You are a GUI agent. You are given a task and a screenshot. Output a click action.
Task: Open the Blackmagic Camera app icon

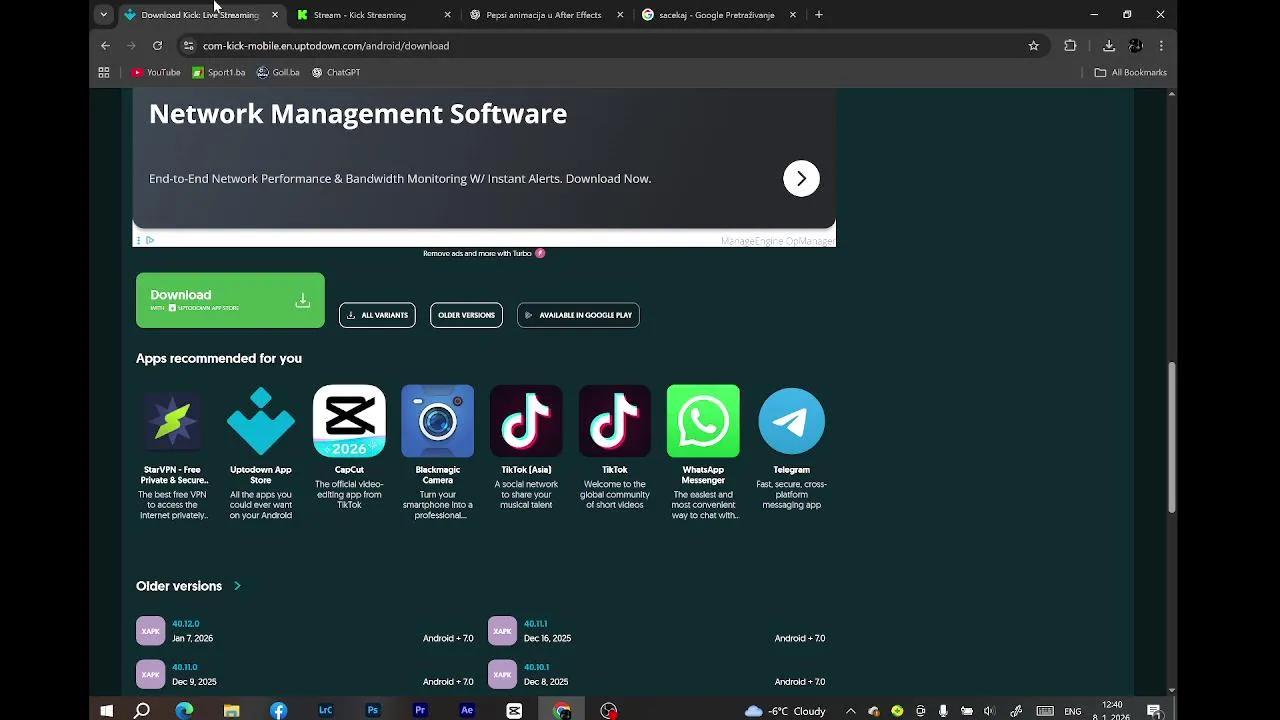pyautogui.click(x=438, y=421)
